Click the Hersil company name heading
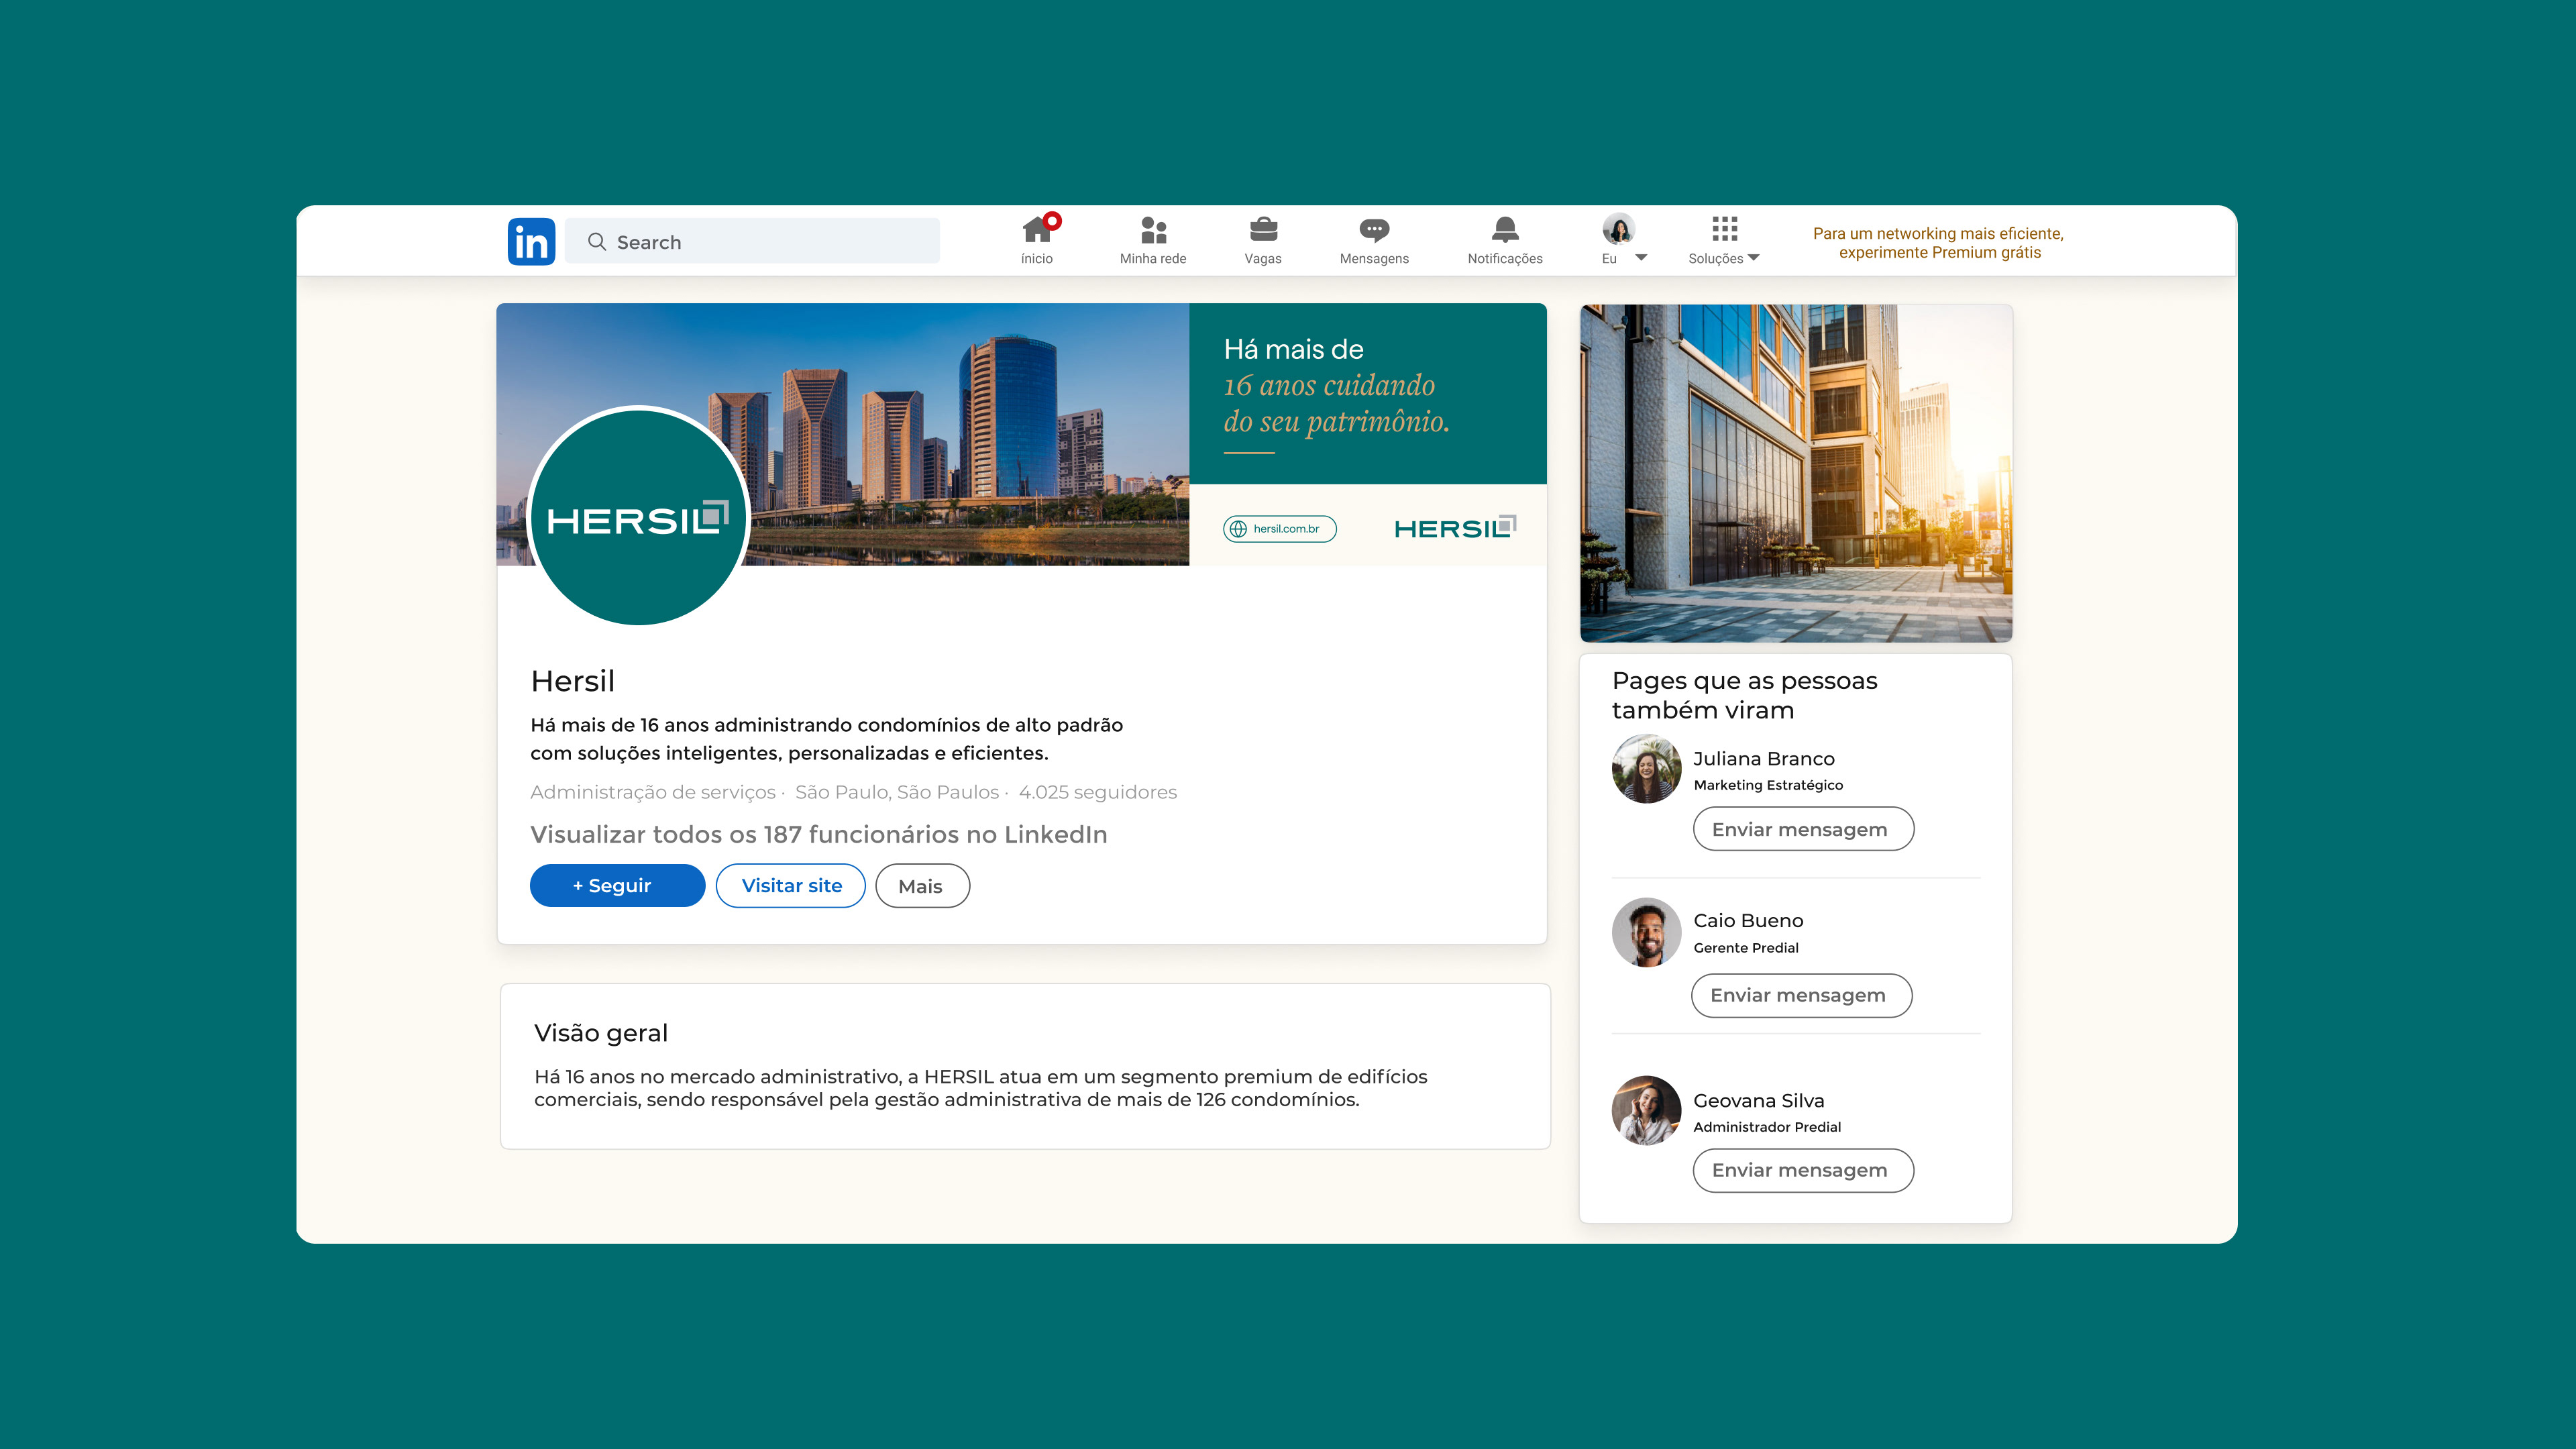Image resolution: width=2576 pixels, height=1449 pixels. point(572,681)
